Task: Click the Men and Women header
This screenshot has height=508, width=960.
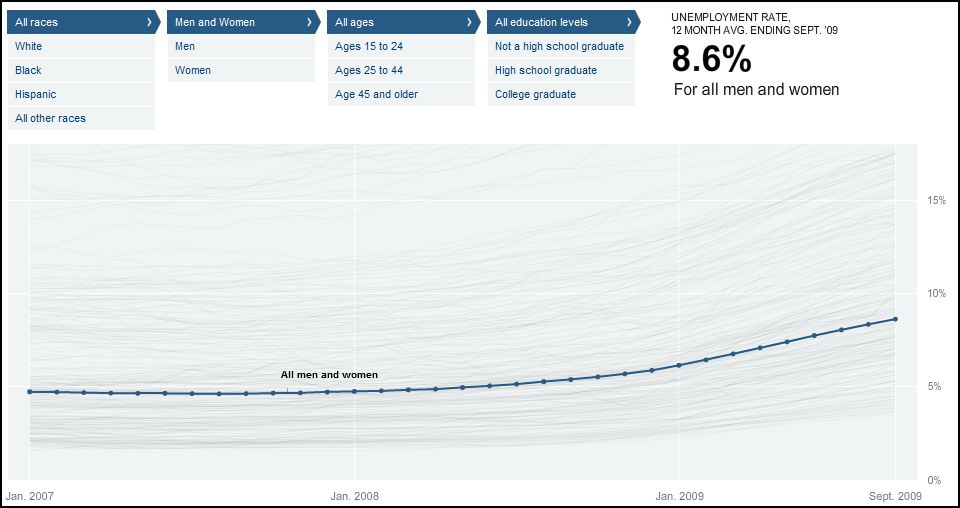Action: [238, 22]
